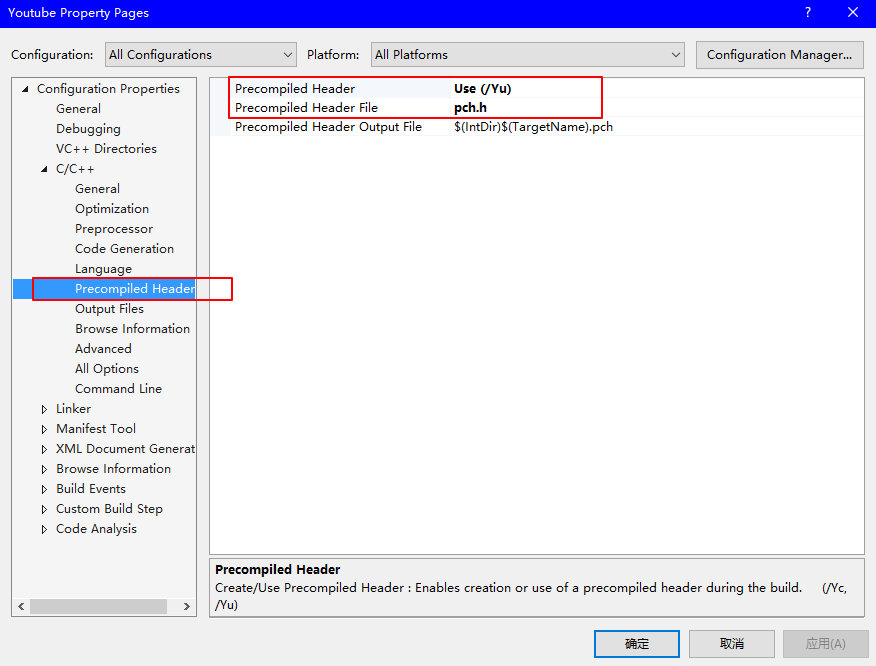Click the Custom Build Step label
This screenshot has width=876, height=666.
(110, 509)
